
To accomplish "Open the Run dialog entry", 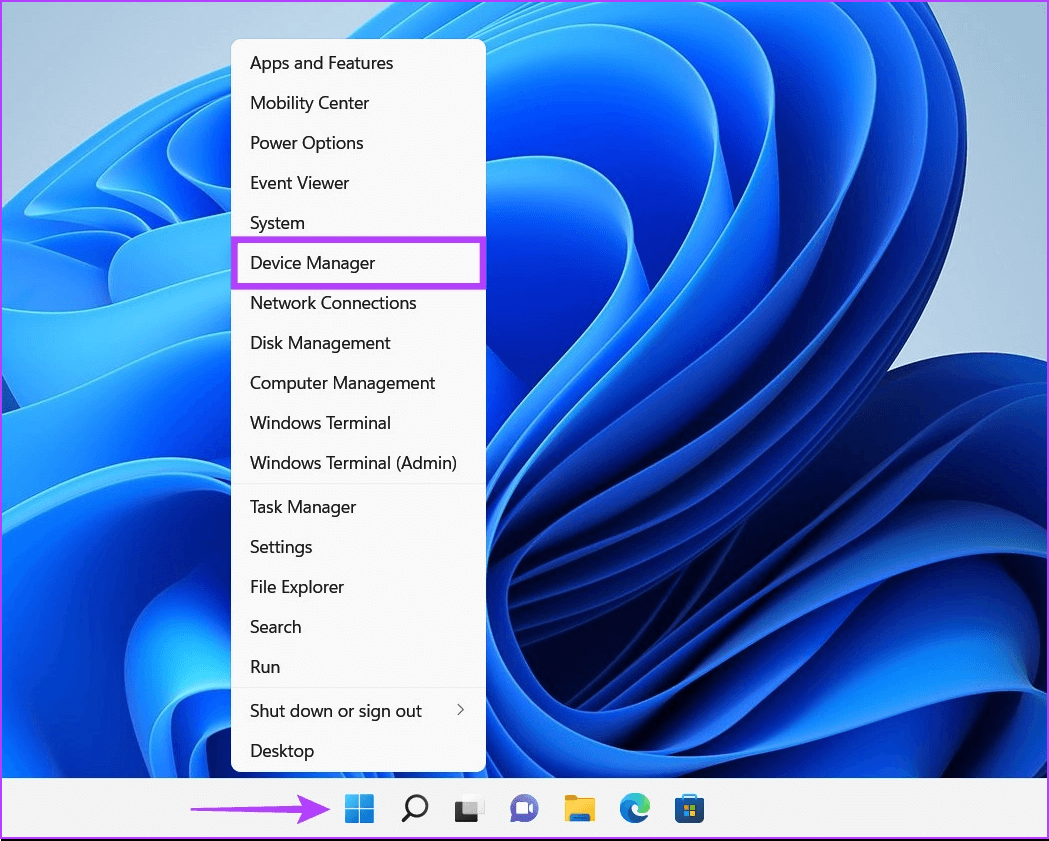I will [358, 667].
